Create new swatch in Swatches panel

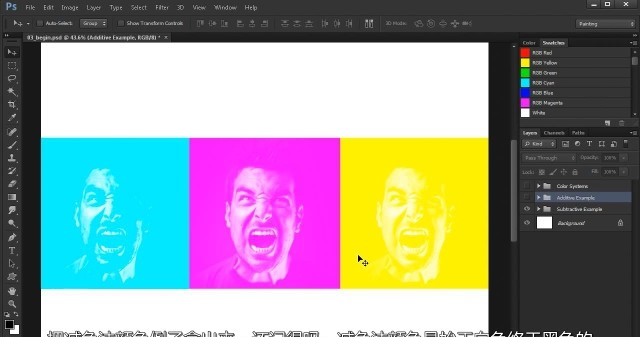click(607, 123)
